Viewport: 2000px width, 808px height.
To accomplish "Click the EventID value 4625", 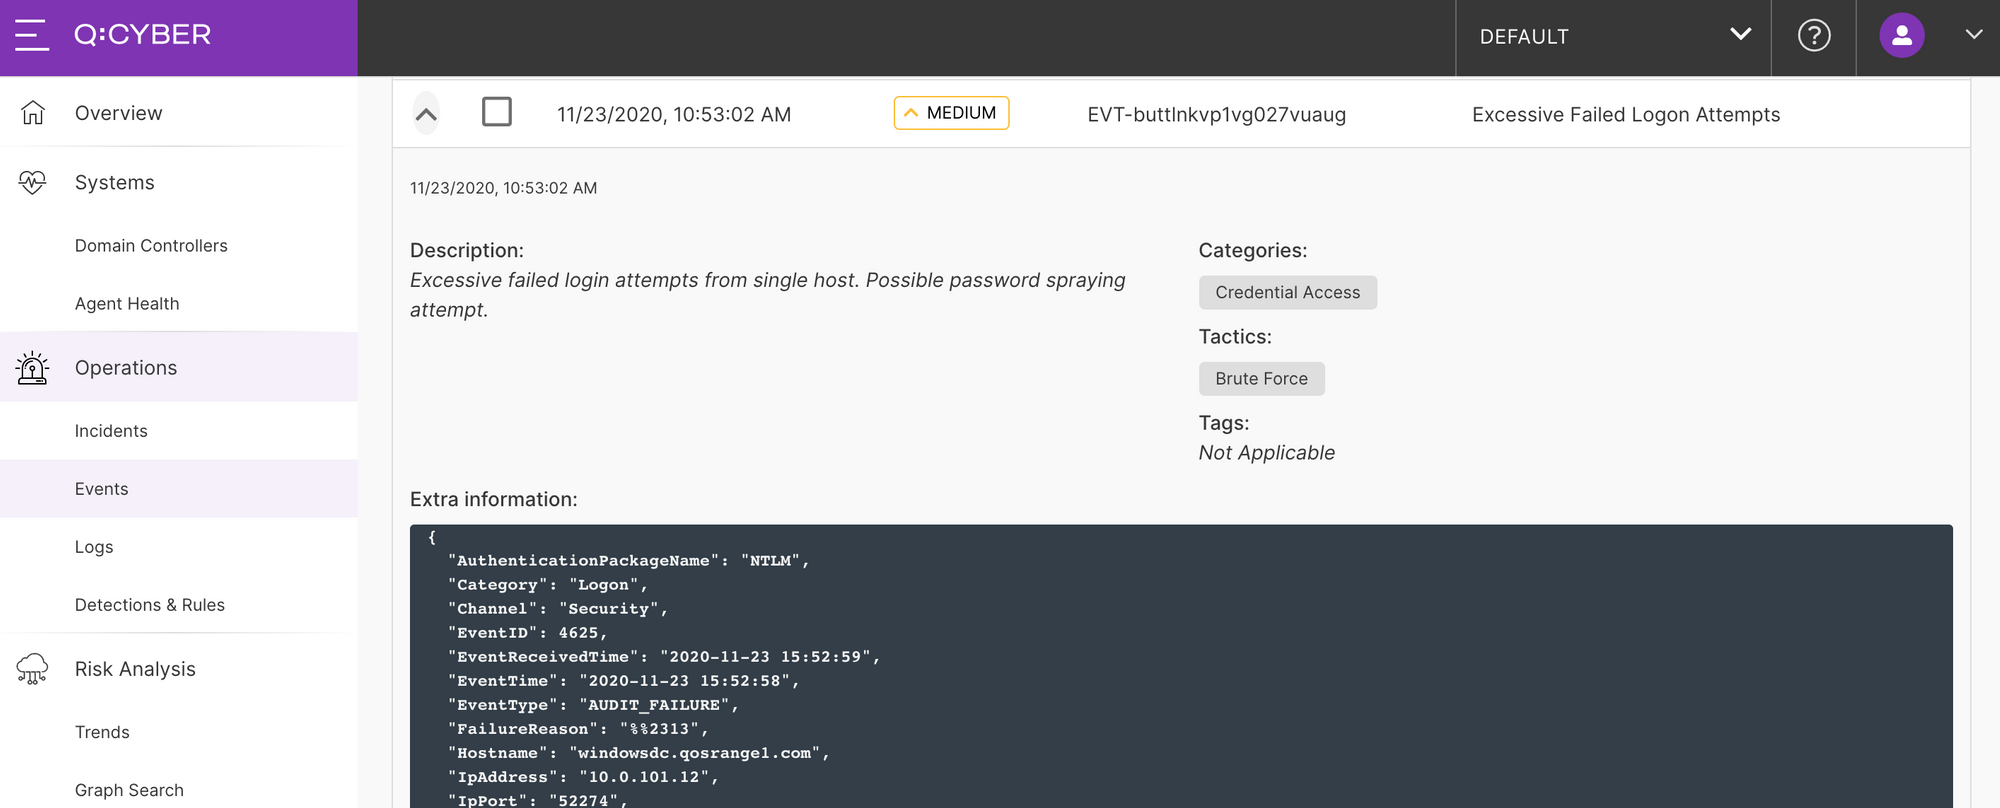I will [x=578, y=633].
